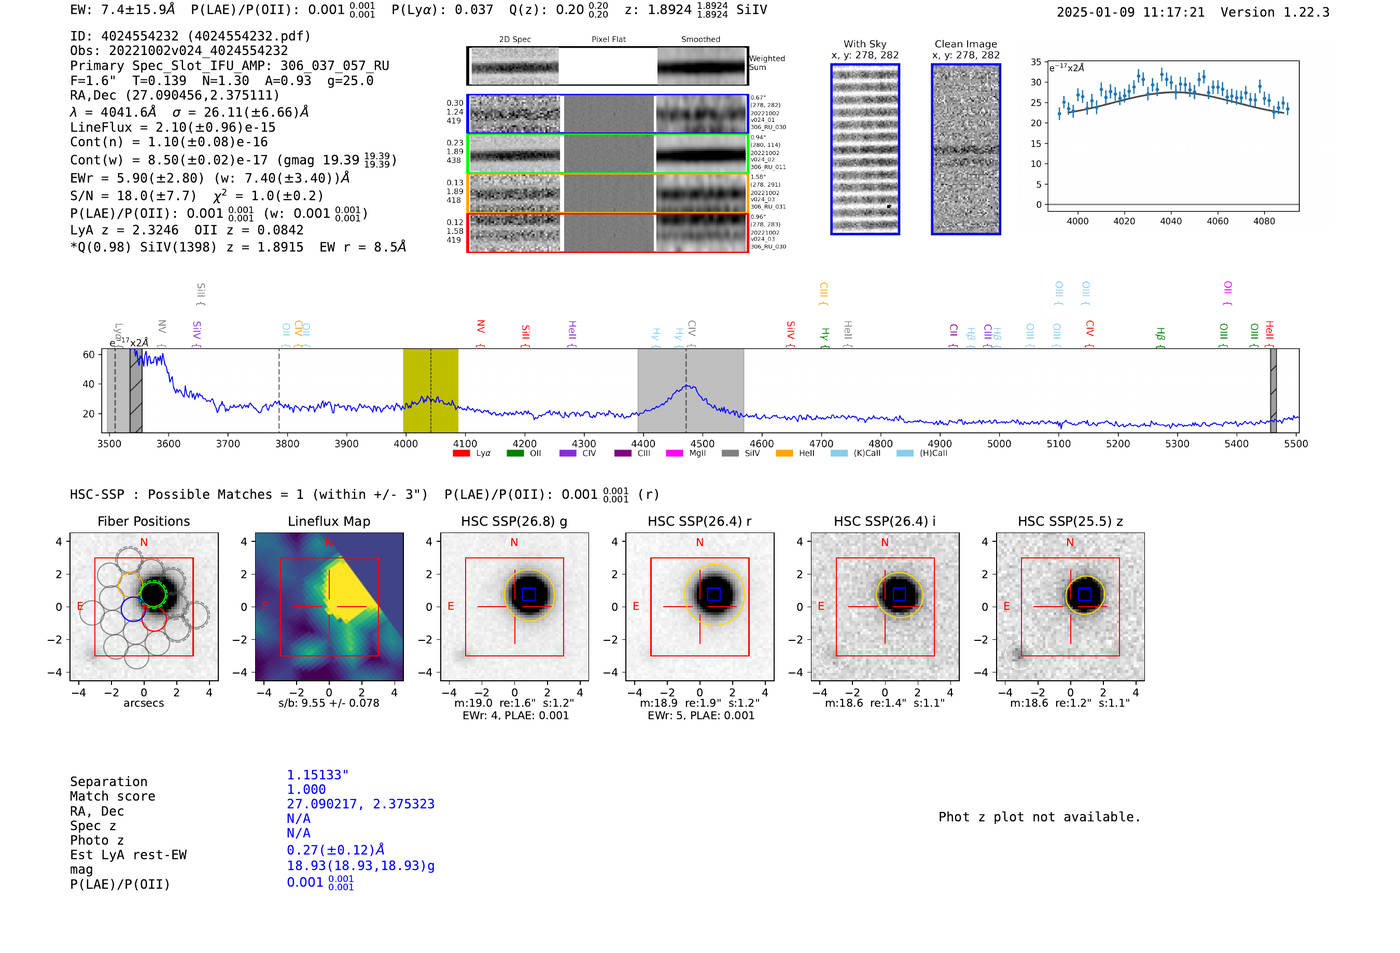1400x953 pixels.
Task: Click the hatched region at spectrum's right edge
Action: point(1273,390)
